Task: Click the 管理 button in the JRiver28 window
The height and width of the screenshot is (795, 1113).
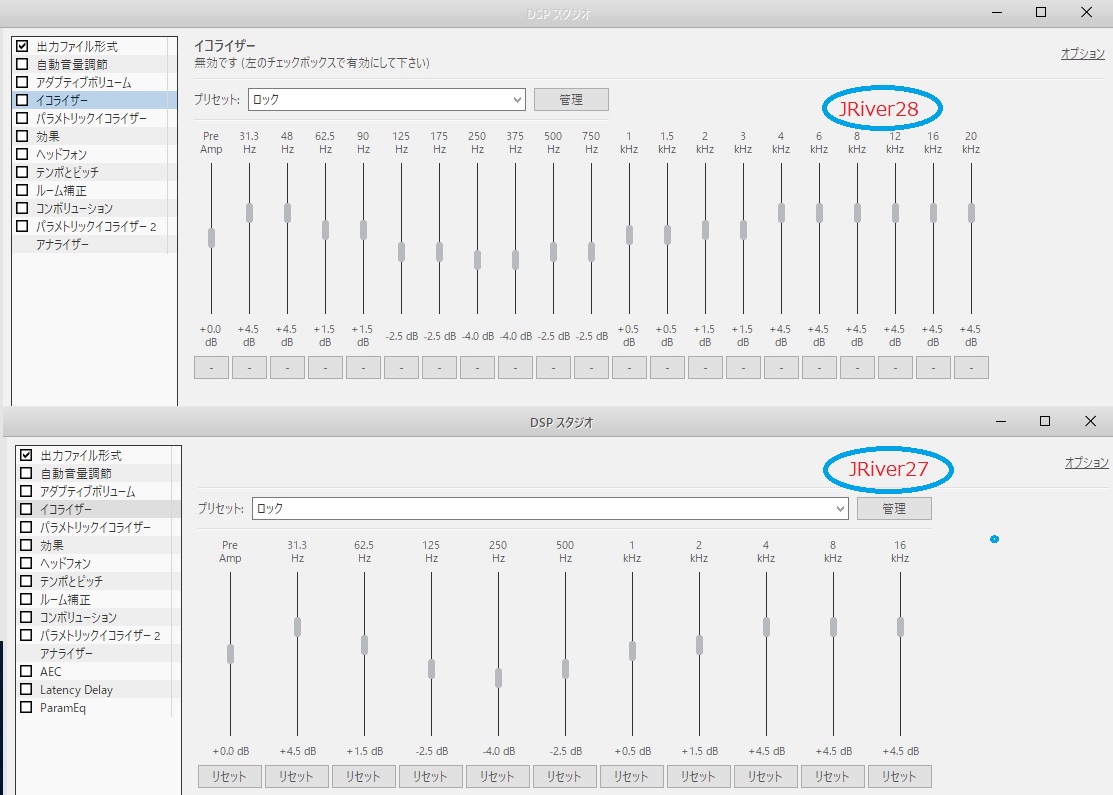Action: (x=570, y=100)
